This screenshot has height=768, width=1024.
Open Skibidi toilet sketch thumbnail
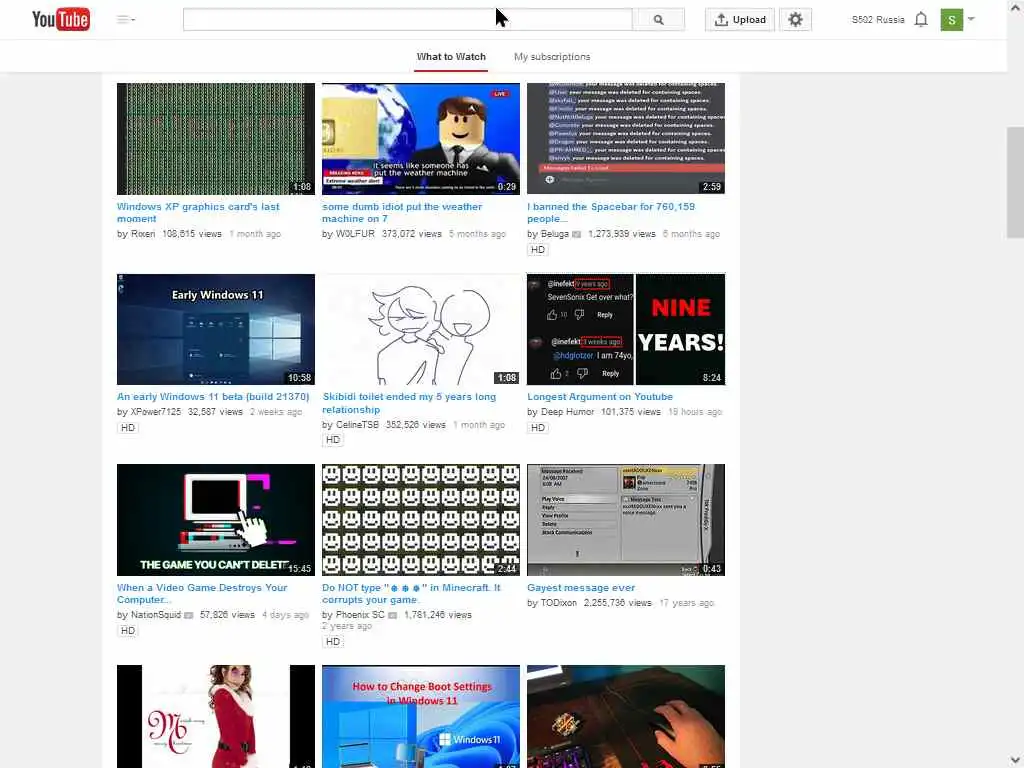click(421, 329)
